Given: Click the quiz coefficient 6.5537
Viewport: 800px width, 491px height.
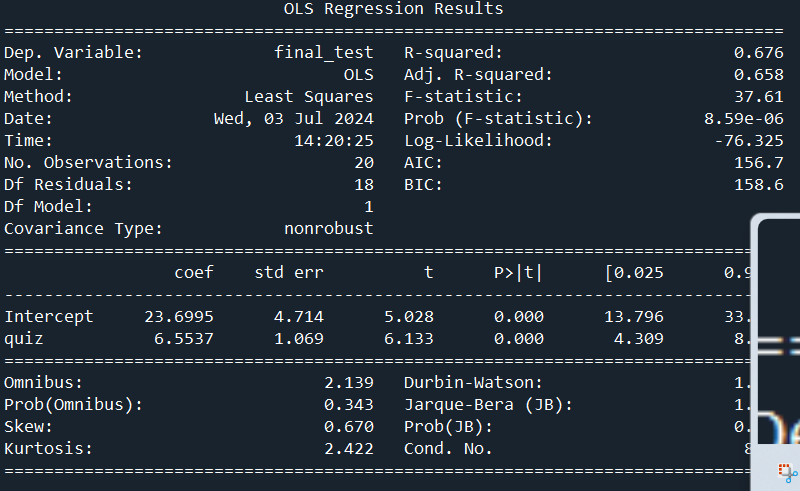Looking at the screenshot, I should click(184, 338).
